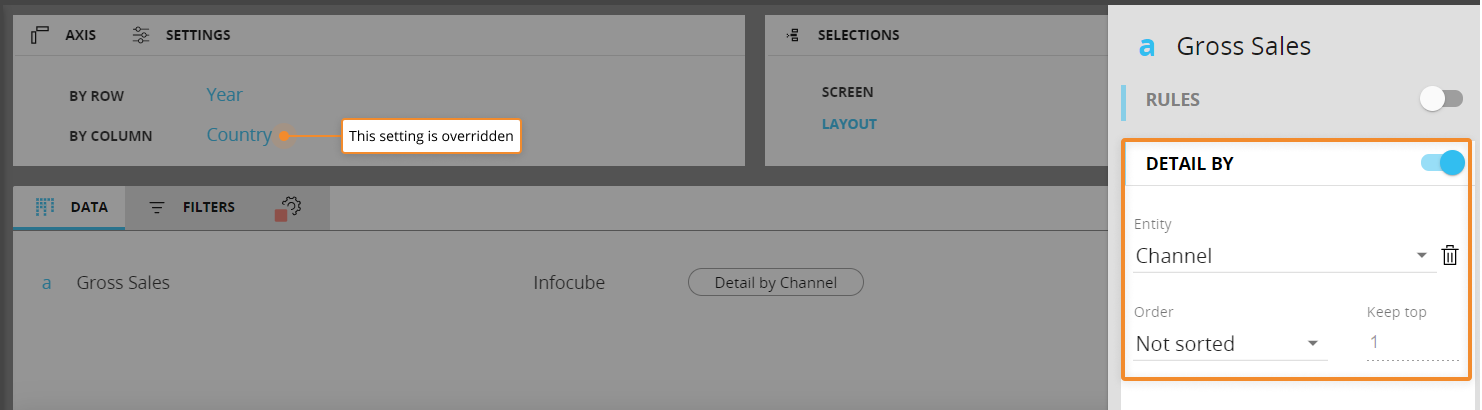Open the Entity dropdown showing Channel
The width and height of the screenshot is (1482, 410).
click(1282, 256)
